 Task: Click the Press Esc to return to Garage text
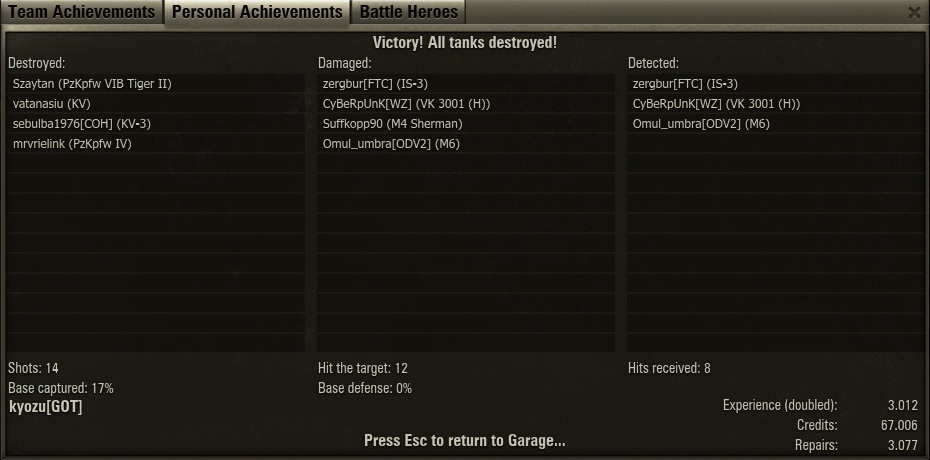click(464, 440)
